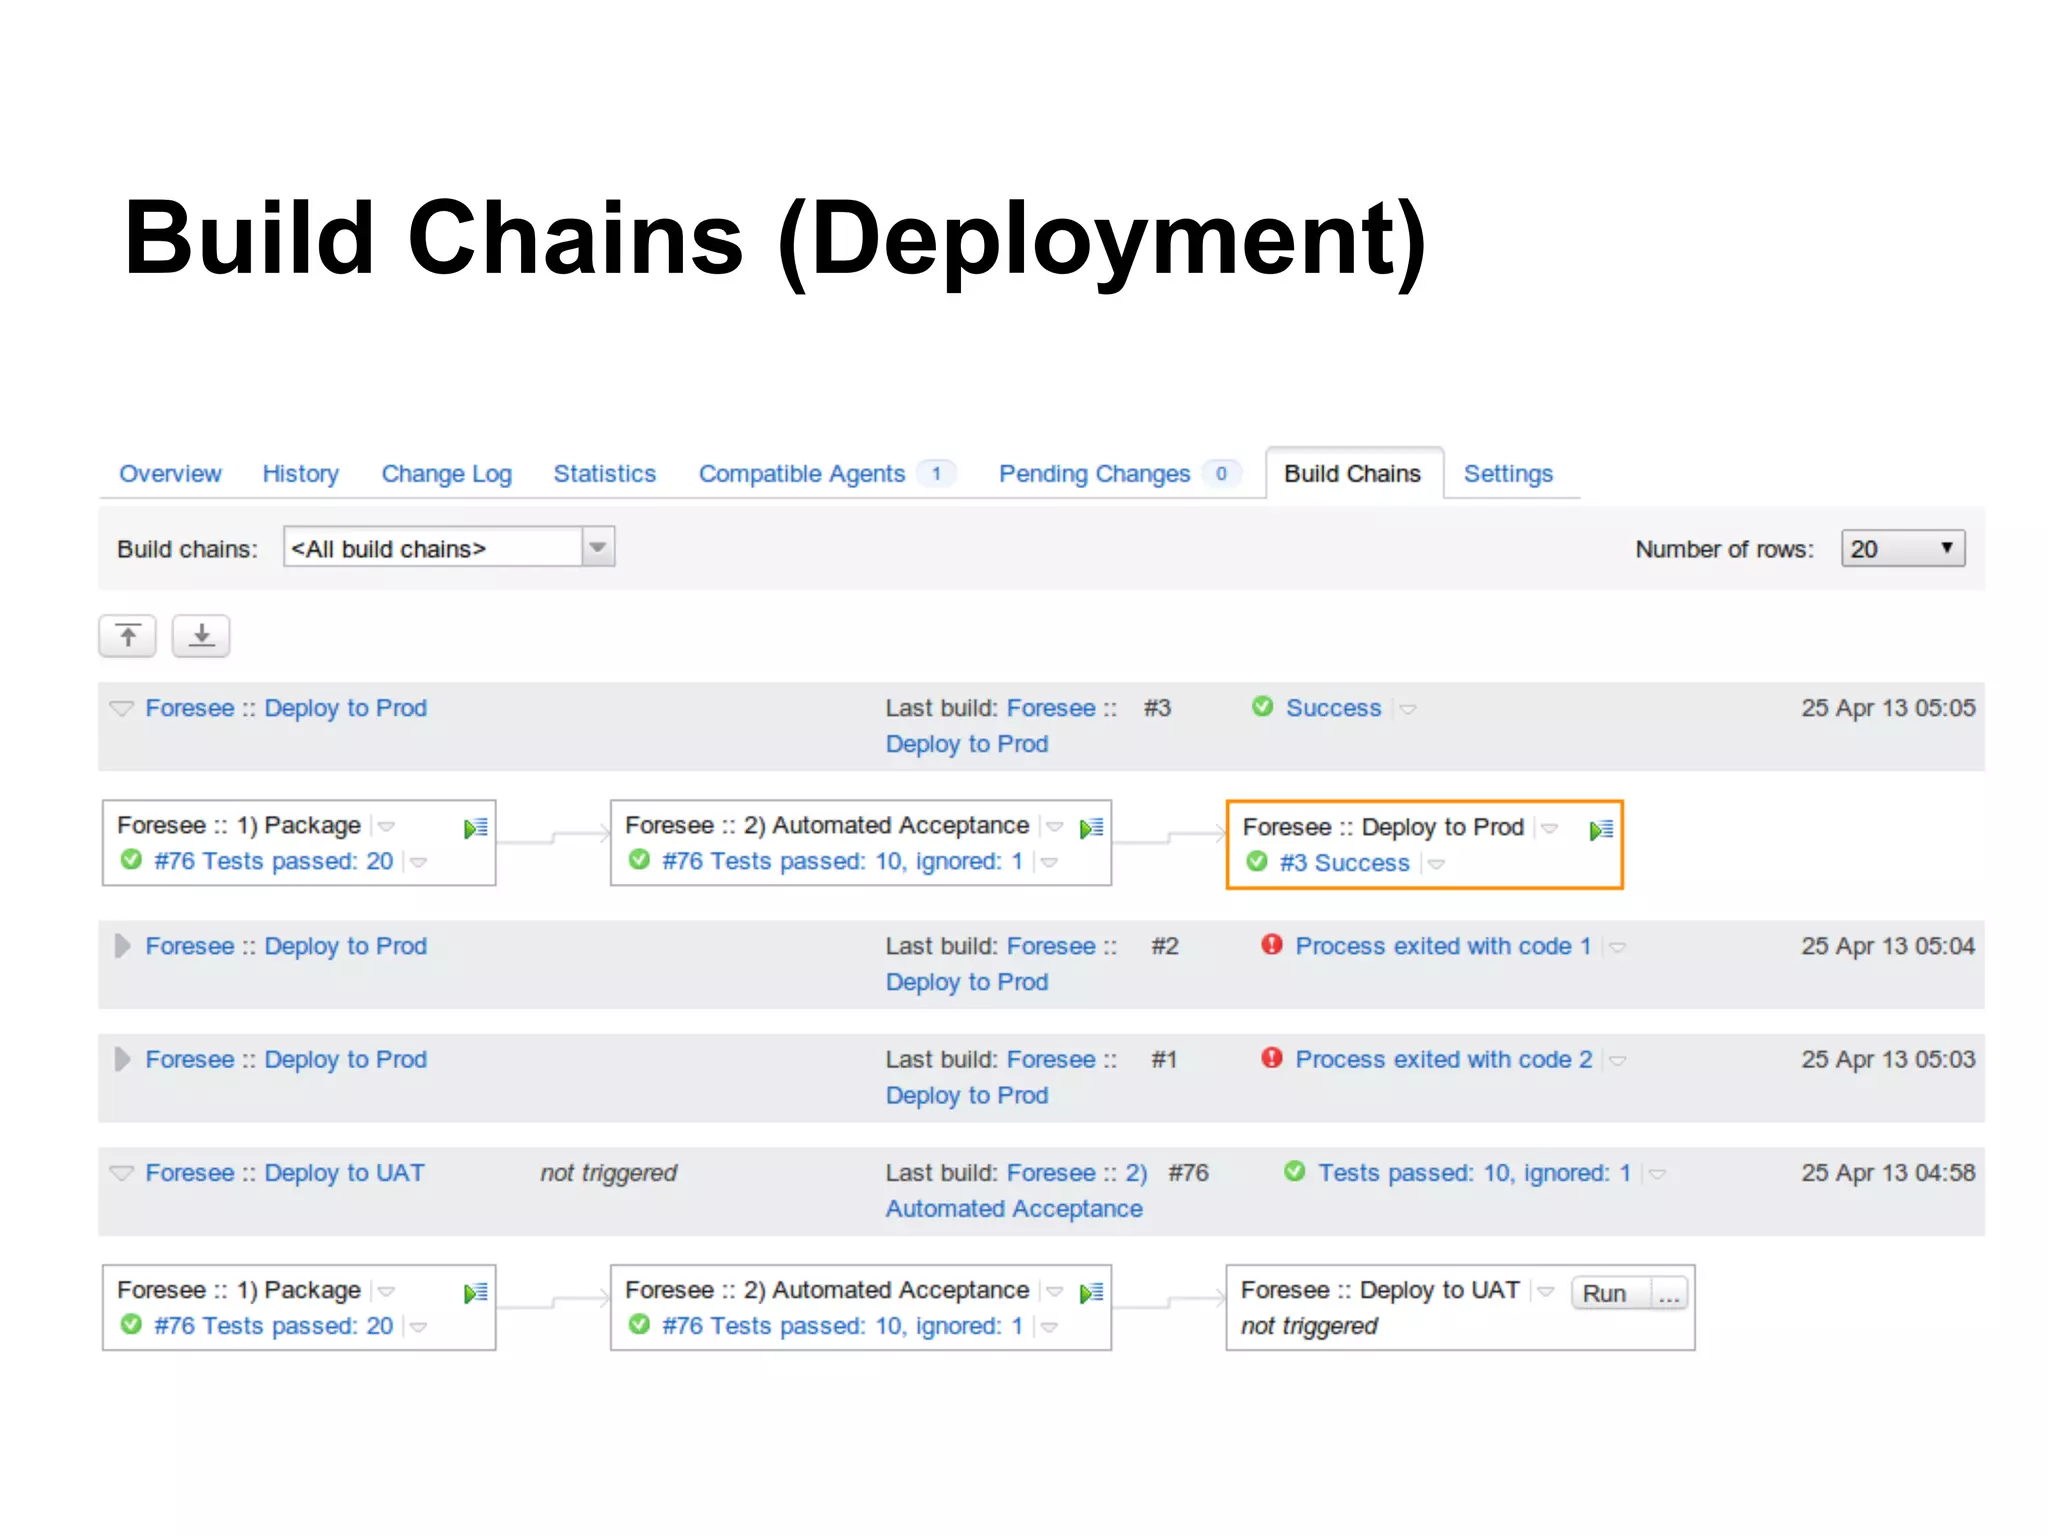Open Process exited with code 1 link

tap(1443, 946)
